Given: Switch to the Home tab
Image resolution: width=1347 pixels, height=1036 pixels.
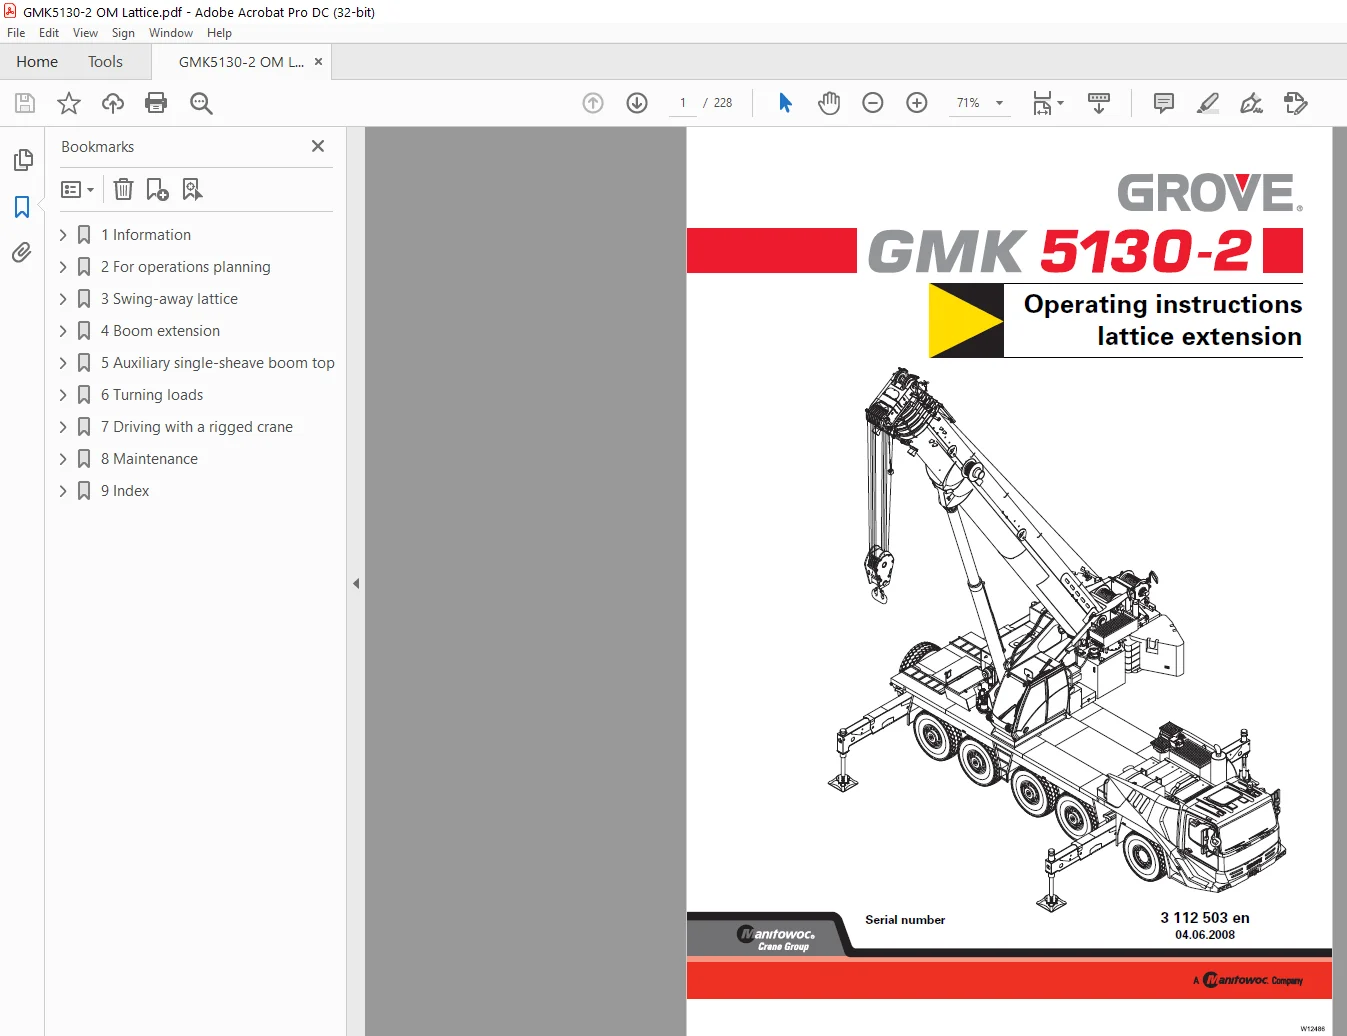Looking at the screenshot, I should click(x=37, y=62).
